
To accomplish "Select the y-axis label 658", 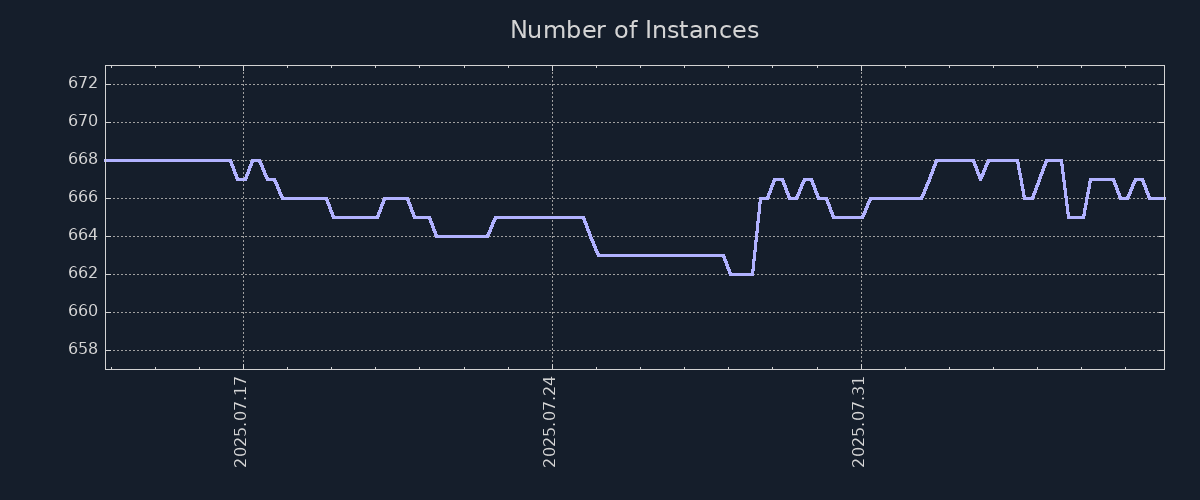I will (83, 349).
